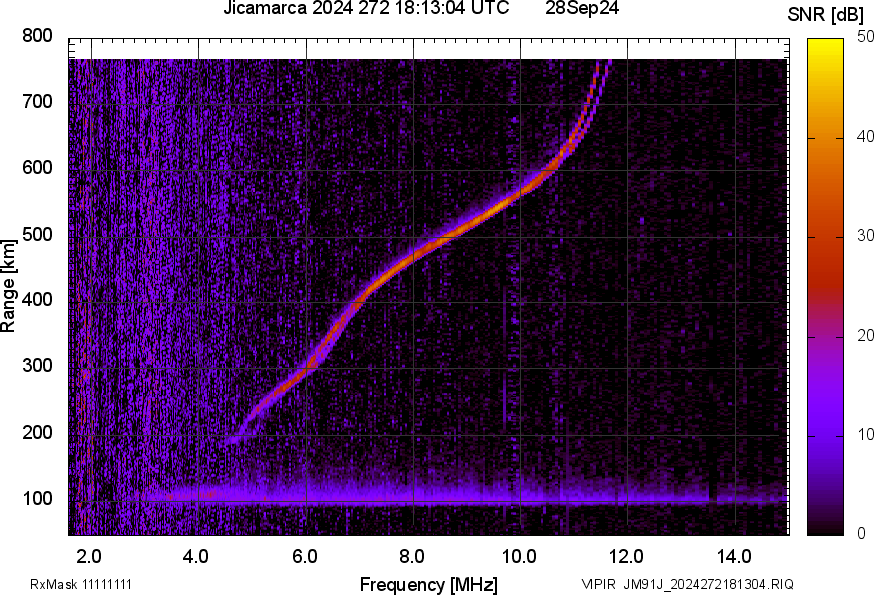
Task: Click colorbar tick label "10"
Action: tap(866, 434)
